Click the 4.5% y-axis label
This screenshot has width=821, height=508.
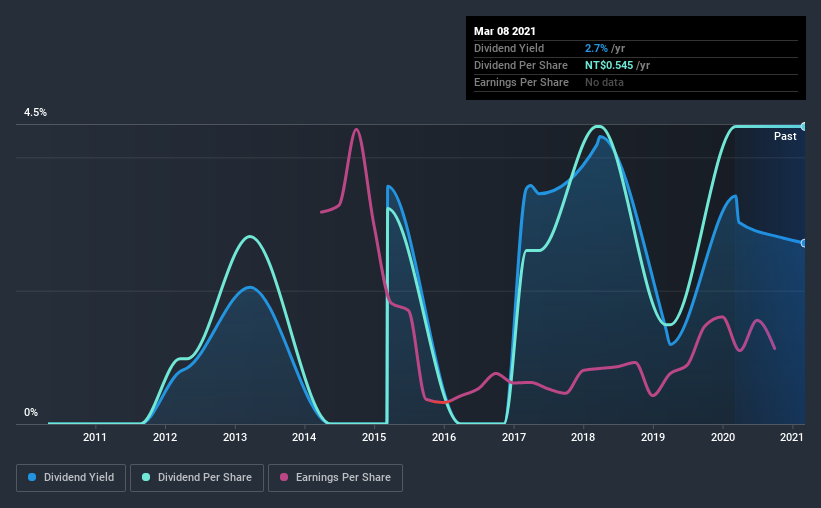pos(35,113)
